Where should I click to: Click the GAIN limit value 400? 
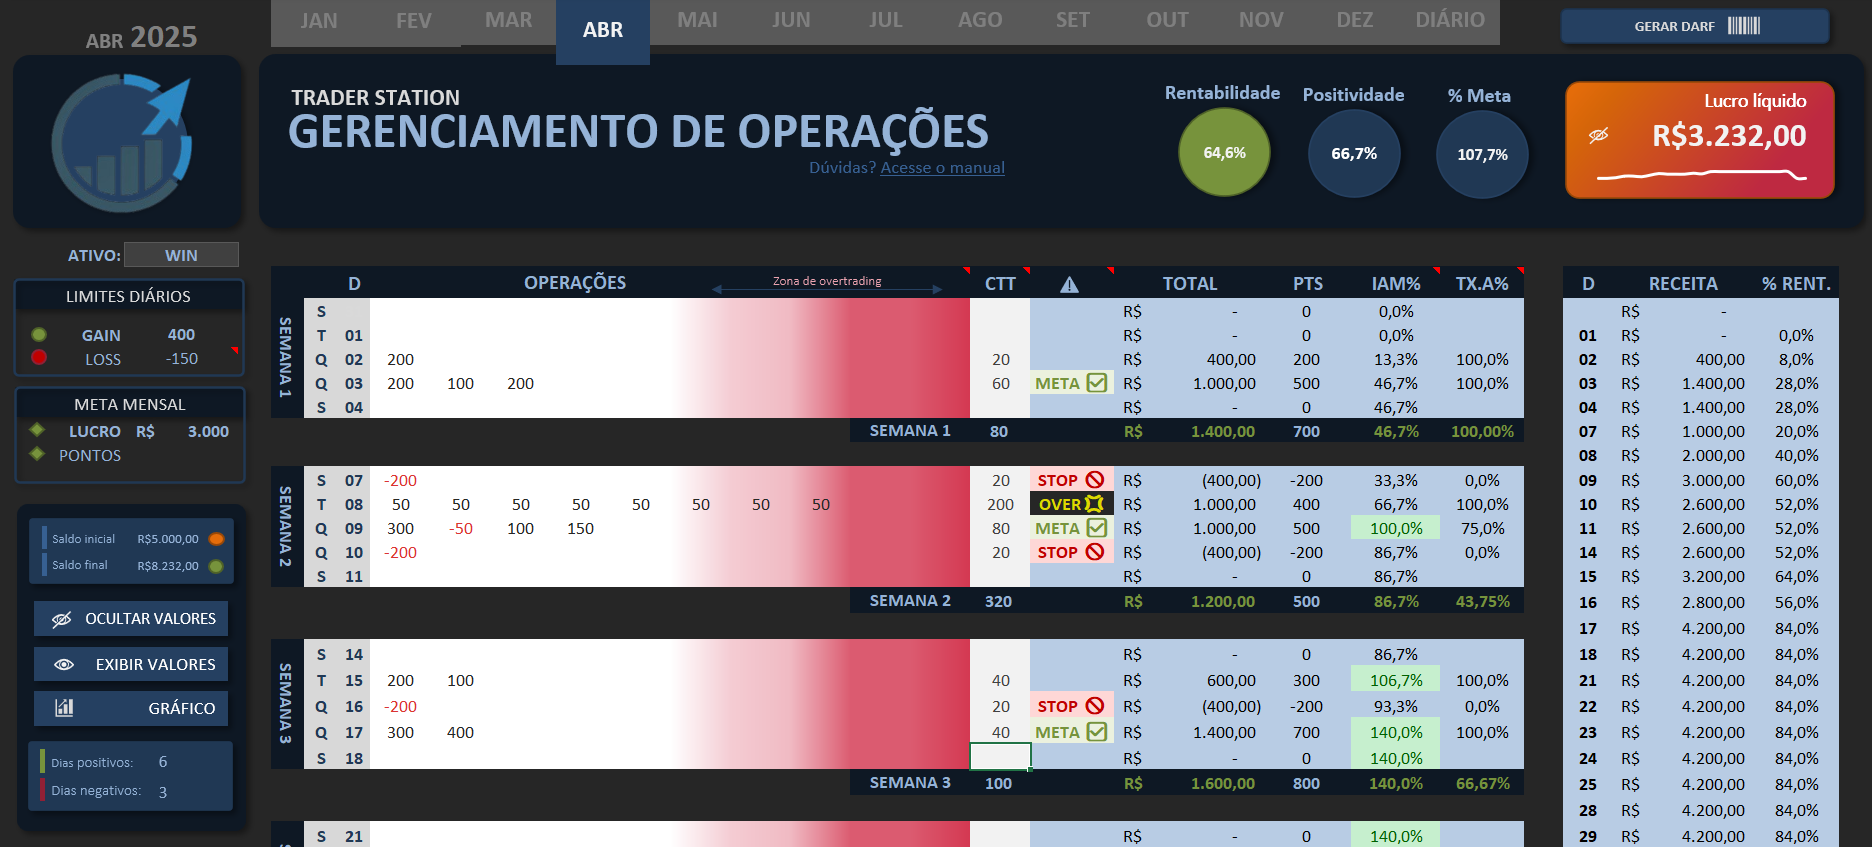181,335
